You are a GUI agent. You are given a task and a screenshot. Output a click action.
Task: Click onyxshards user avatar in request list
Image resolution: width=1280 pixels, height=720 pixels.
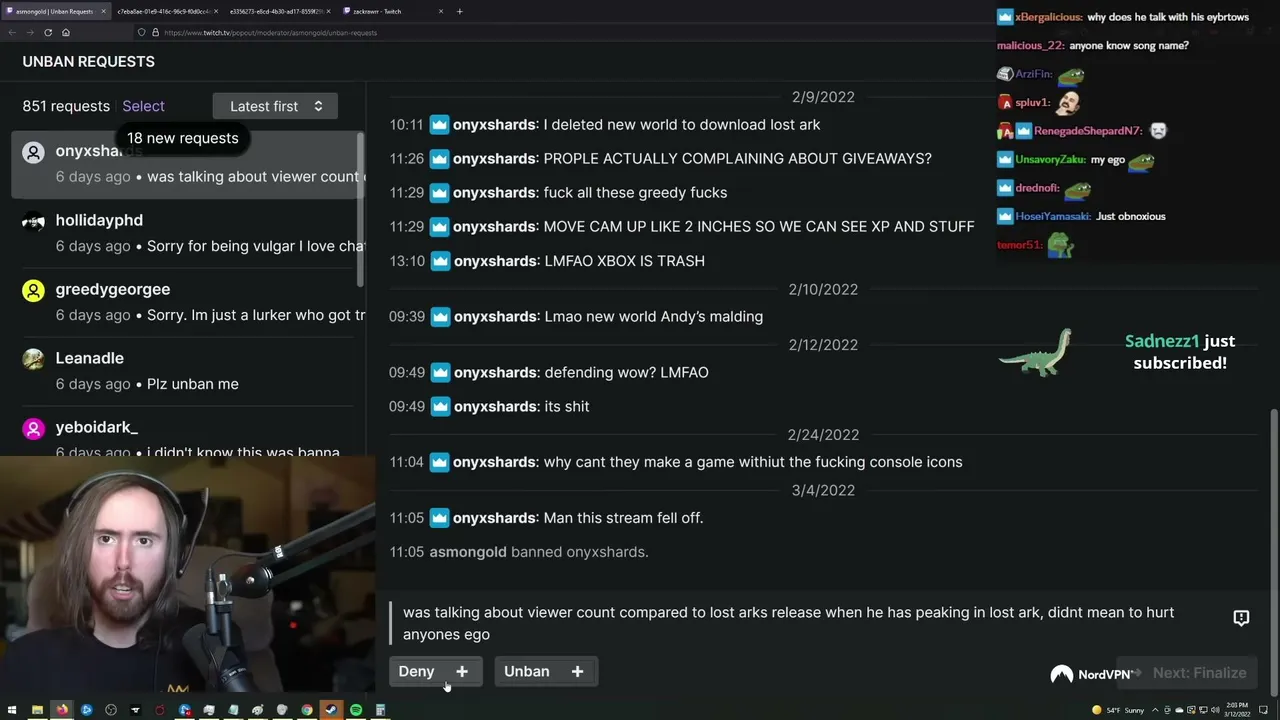point(34,152)
